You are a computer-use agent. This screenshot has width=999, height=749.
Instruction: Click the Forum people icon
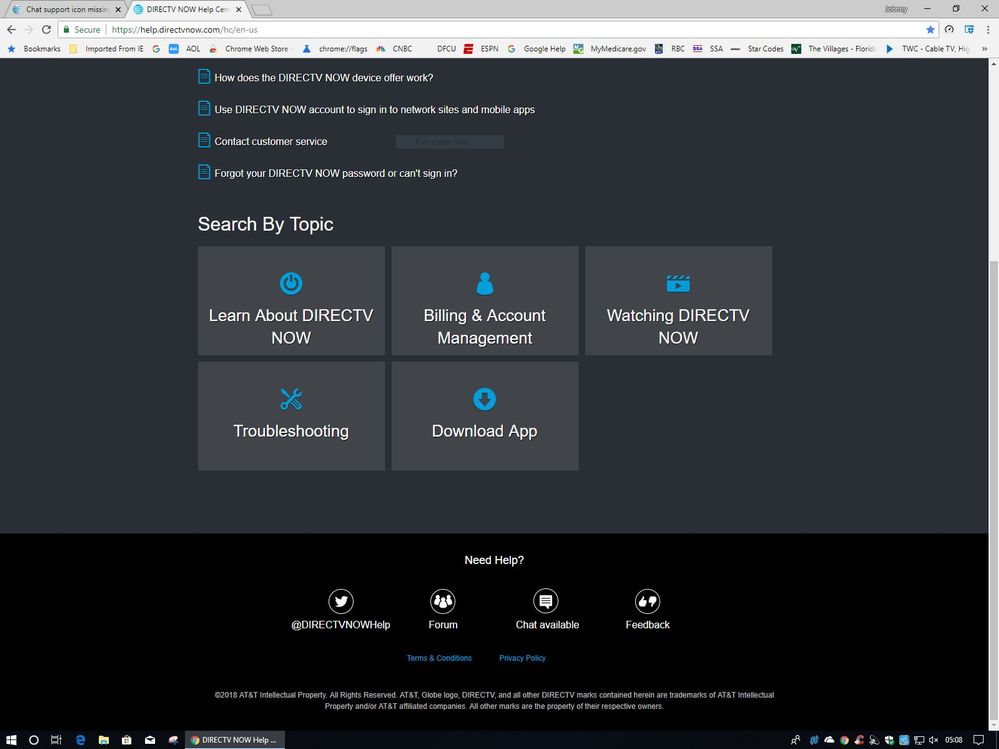[443, 601]
